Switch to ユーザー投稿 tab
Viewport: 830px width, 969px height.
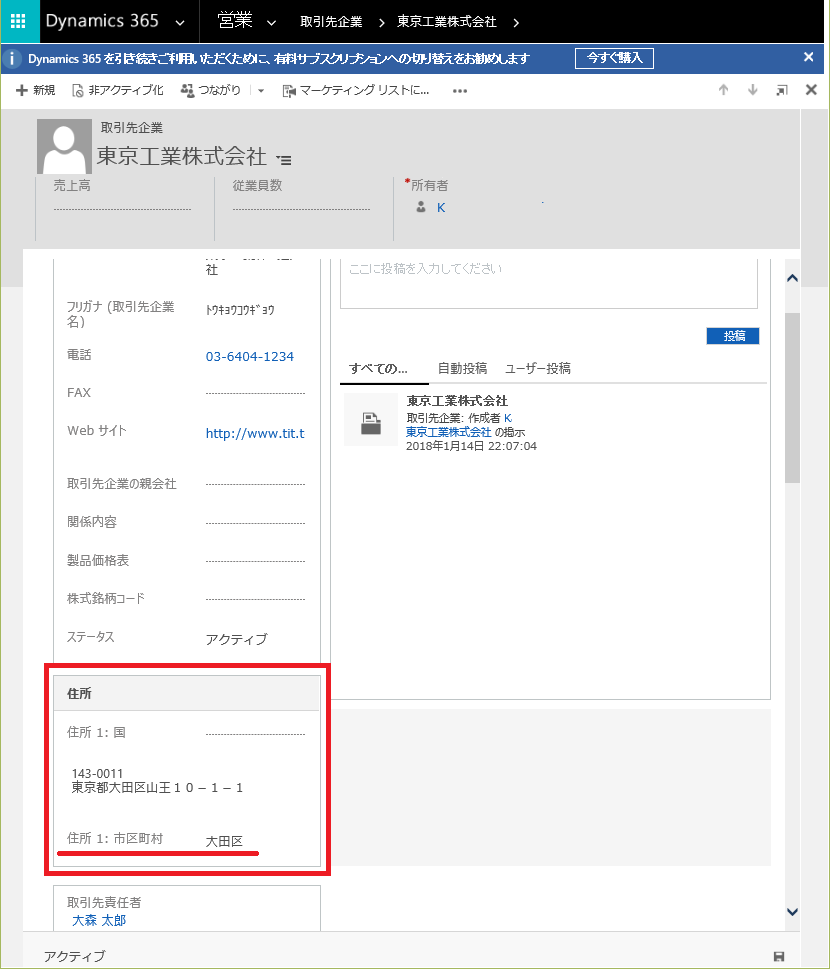(x=538, y=368)
